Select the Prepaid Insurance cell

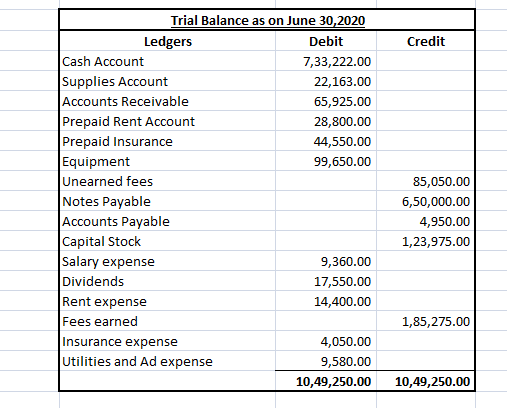tap(168, 141)
